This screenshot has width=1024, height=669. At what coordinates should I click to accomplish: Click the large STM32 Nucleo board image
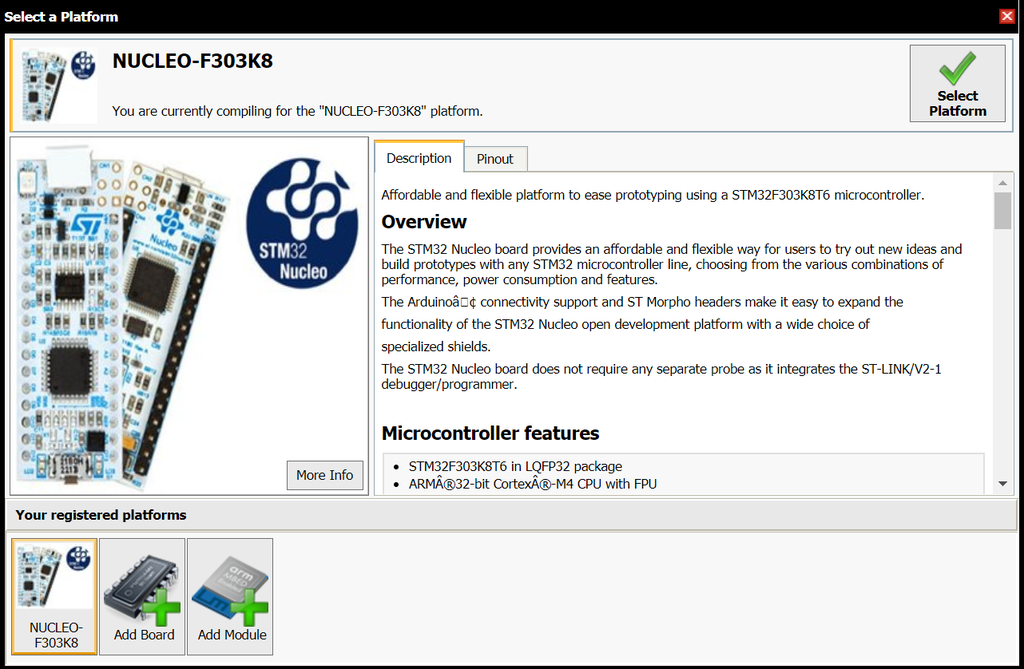point(189,316)
